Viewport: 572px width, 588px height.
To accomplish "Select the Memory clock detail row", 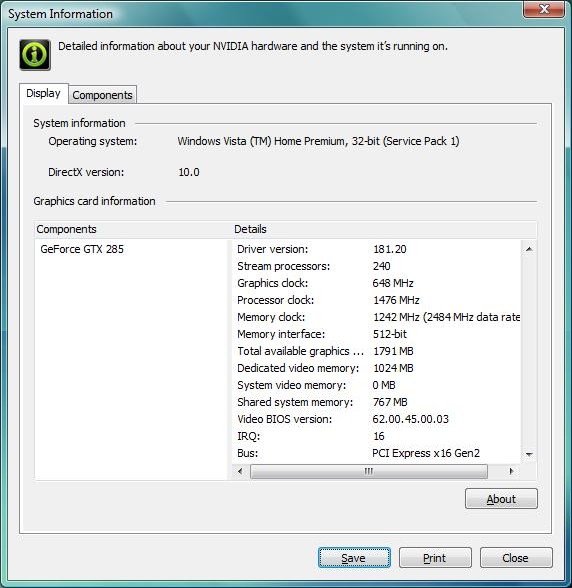I will coord(377,317).
